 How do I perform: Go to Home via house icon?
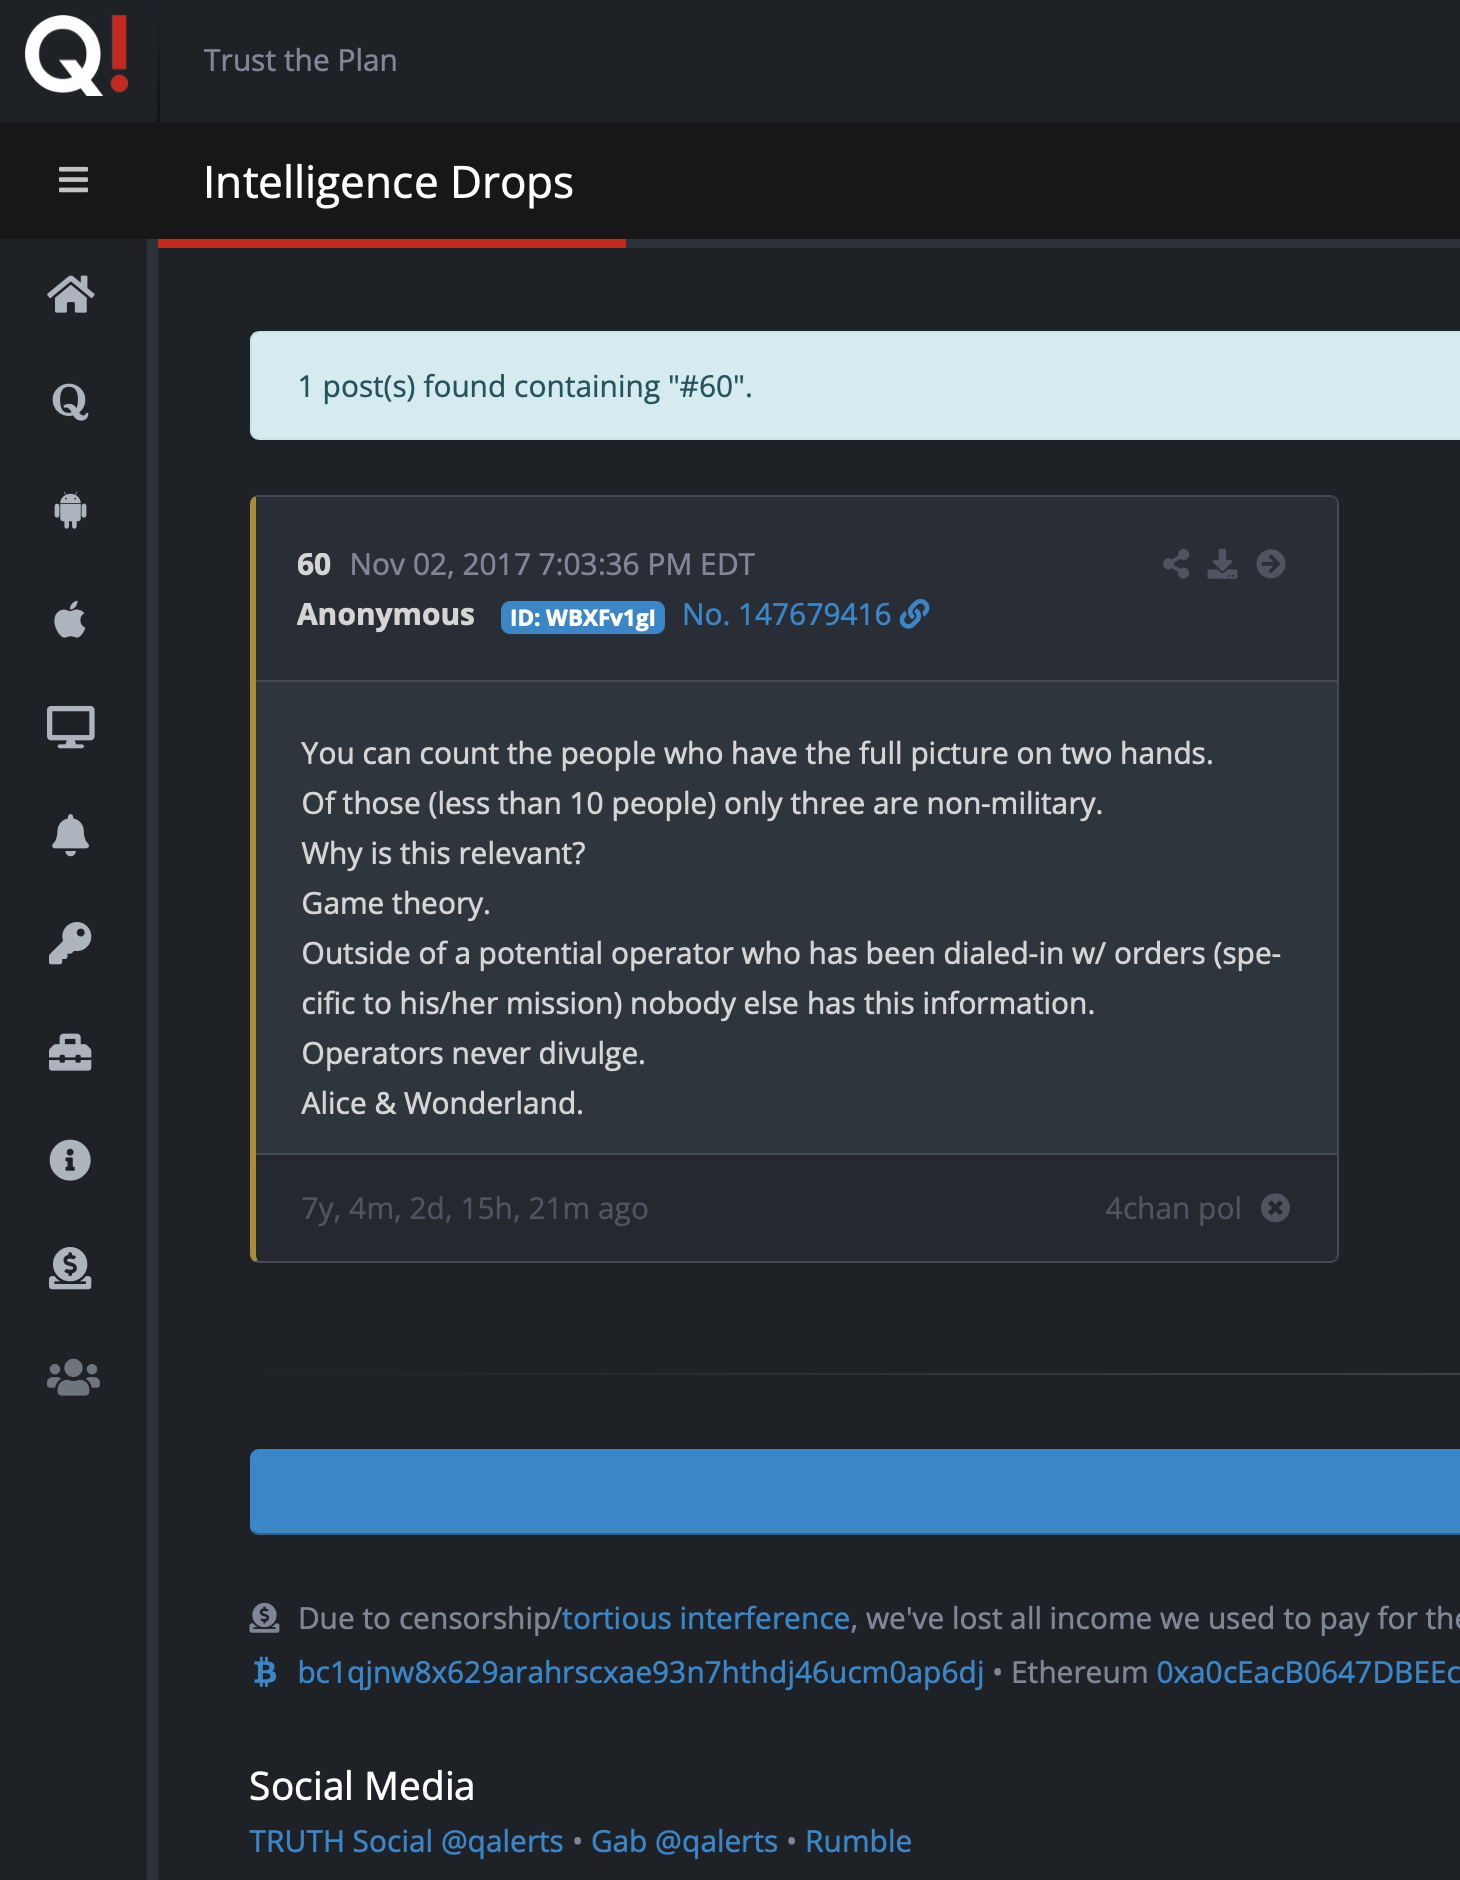coord(71,294)
